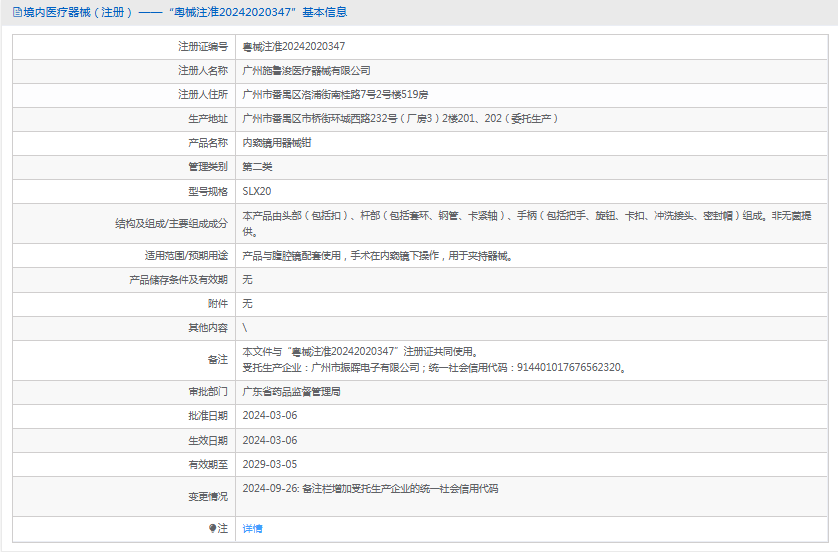Image resolution: width=838 pixels, height=552 pixels.
Task: Click the 无 value in 产品储存条件及有效期 row
Action: (247, 279)
